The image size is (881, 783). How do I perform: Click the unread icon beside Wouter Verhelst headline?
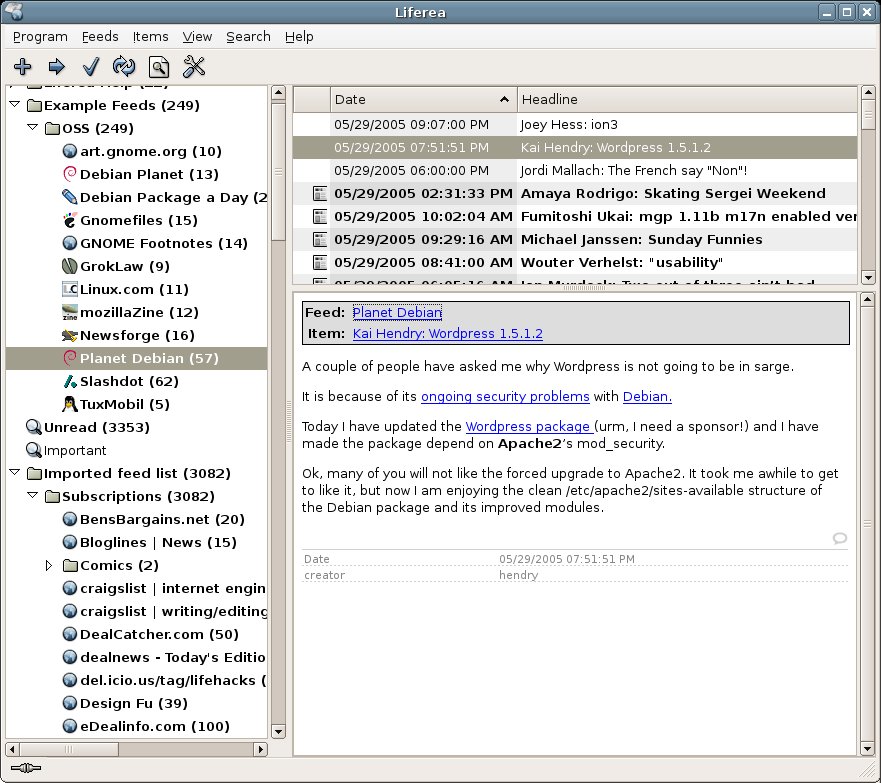(320, 263)
